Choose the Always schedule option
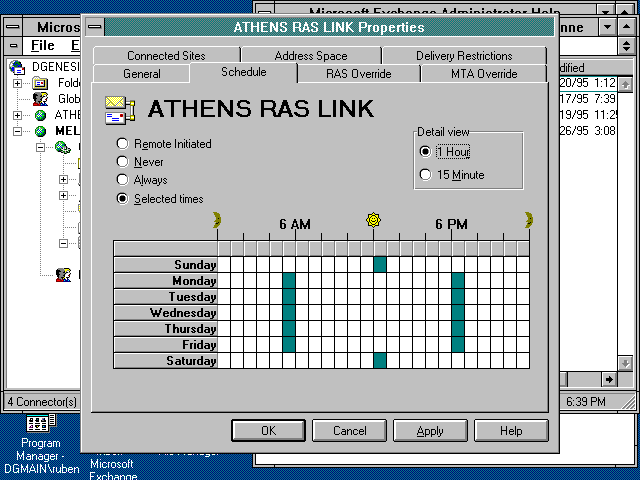 pyautogui.click(x=142, y=180)
